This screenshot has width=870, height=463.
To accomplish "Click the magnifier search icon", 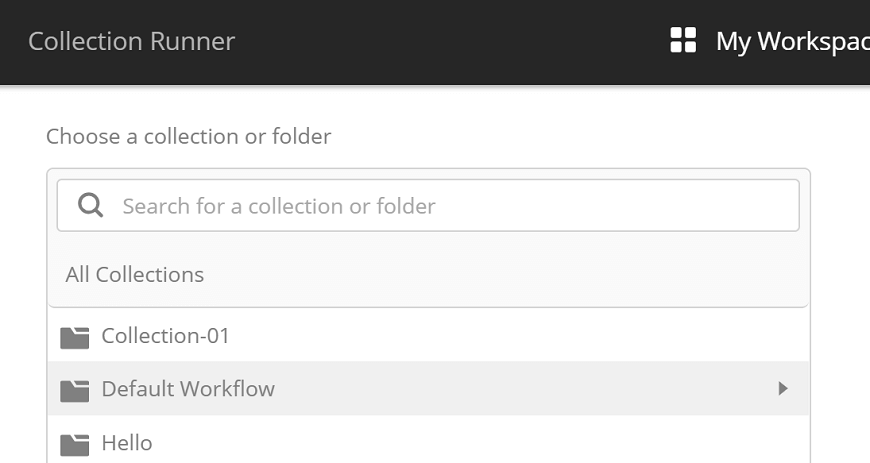I will [90, 205].
